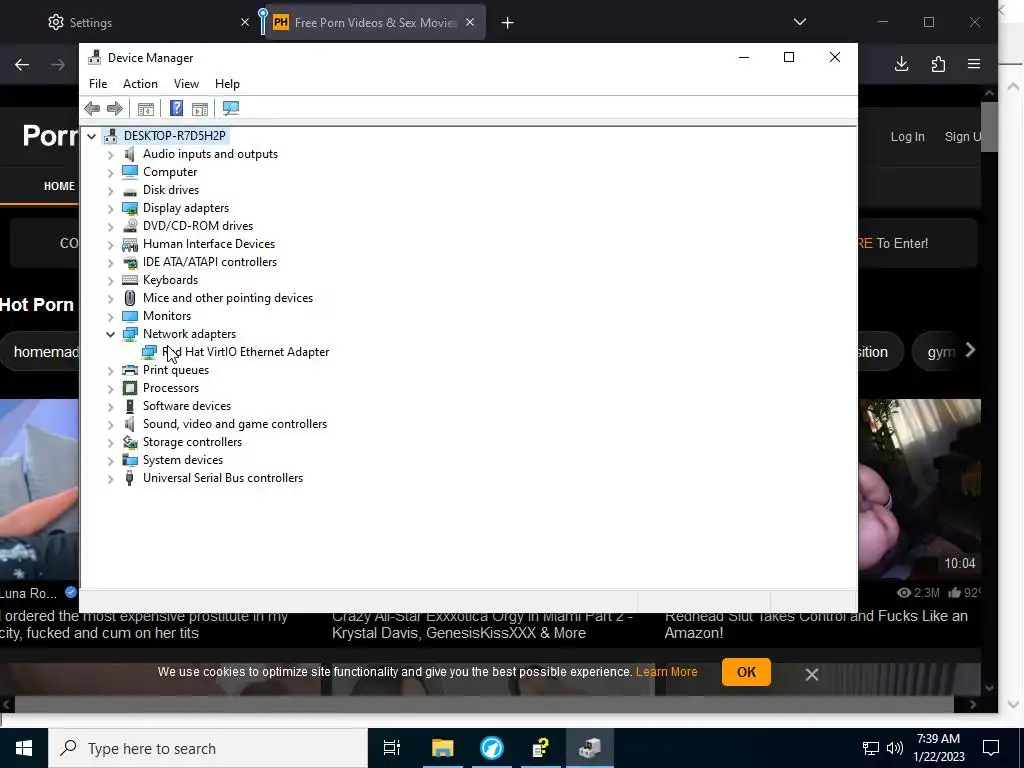Toggle the Show/Hide Action Pane toolbar icon
Image resolution: width=1024 pixels, height=768 pixels.
coord(200,108)
